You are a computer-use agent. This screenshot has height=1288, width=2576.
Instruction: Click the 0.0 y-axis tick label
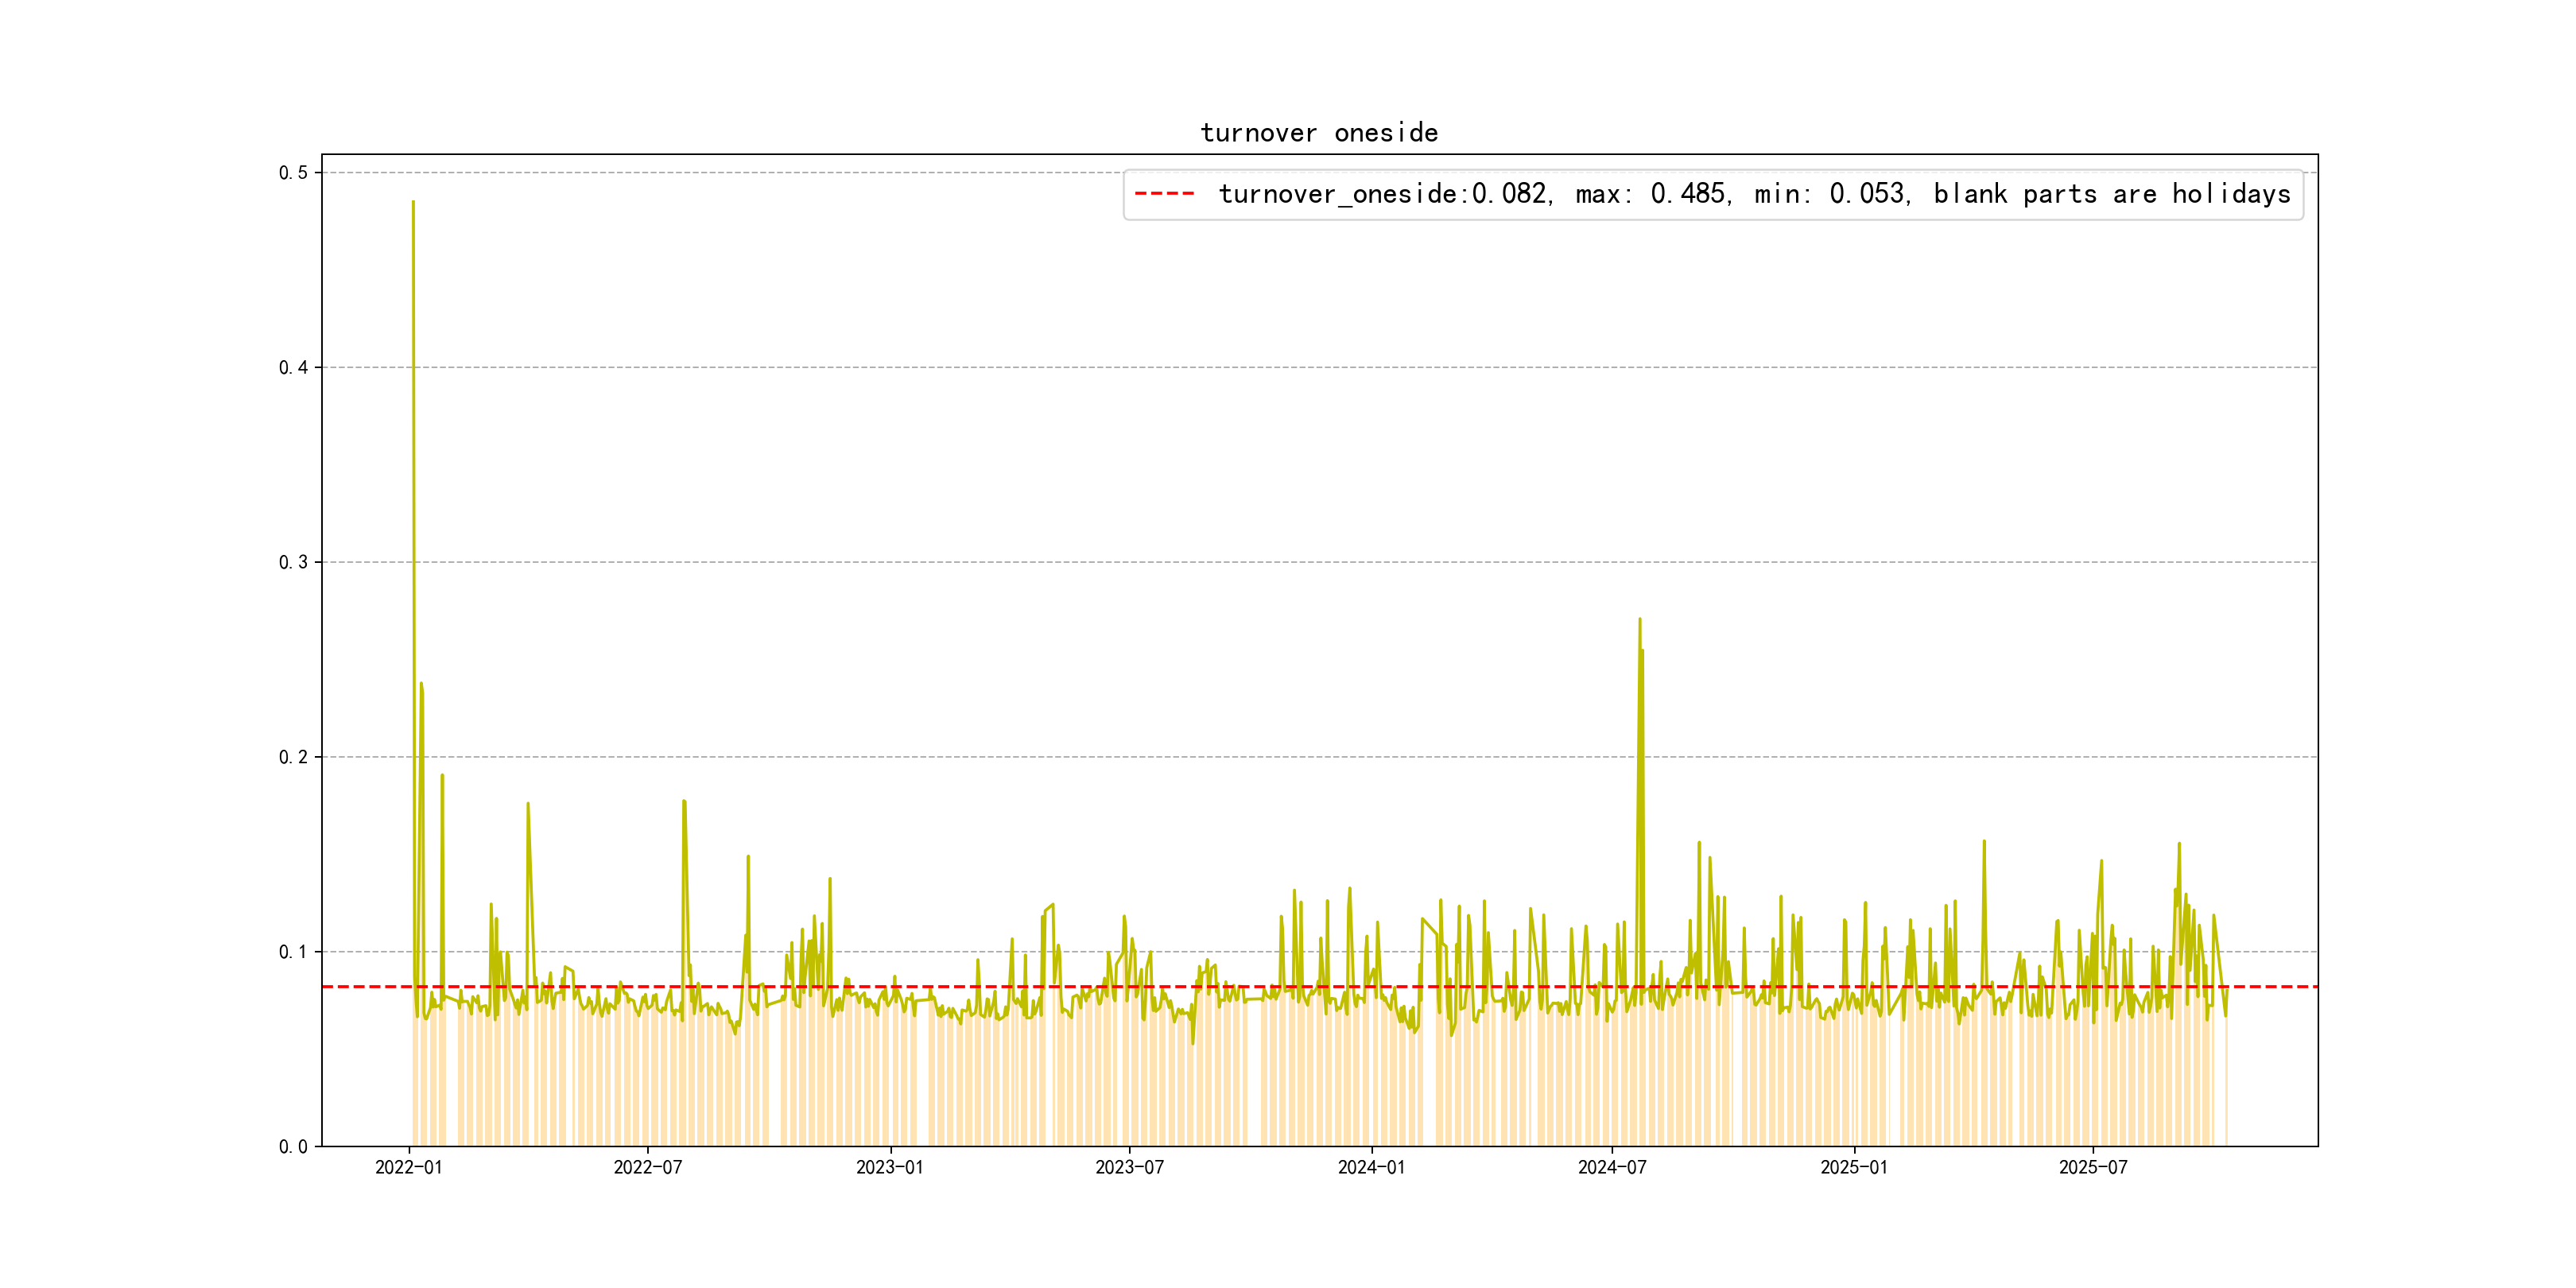[x=293, y=1146]
